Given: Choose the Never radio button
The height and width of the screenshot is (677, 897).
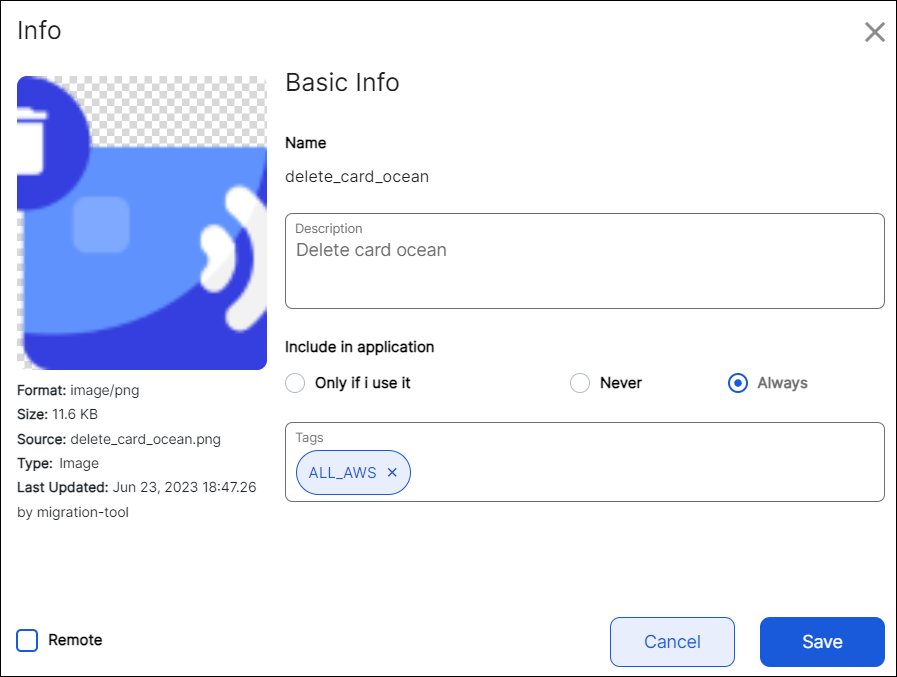Looking at the screenshot, I should point(580,383).
